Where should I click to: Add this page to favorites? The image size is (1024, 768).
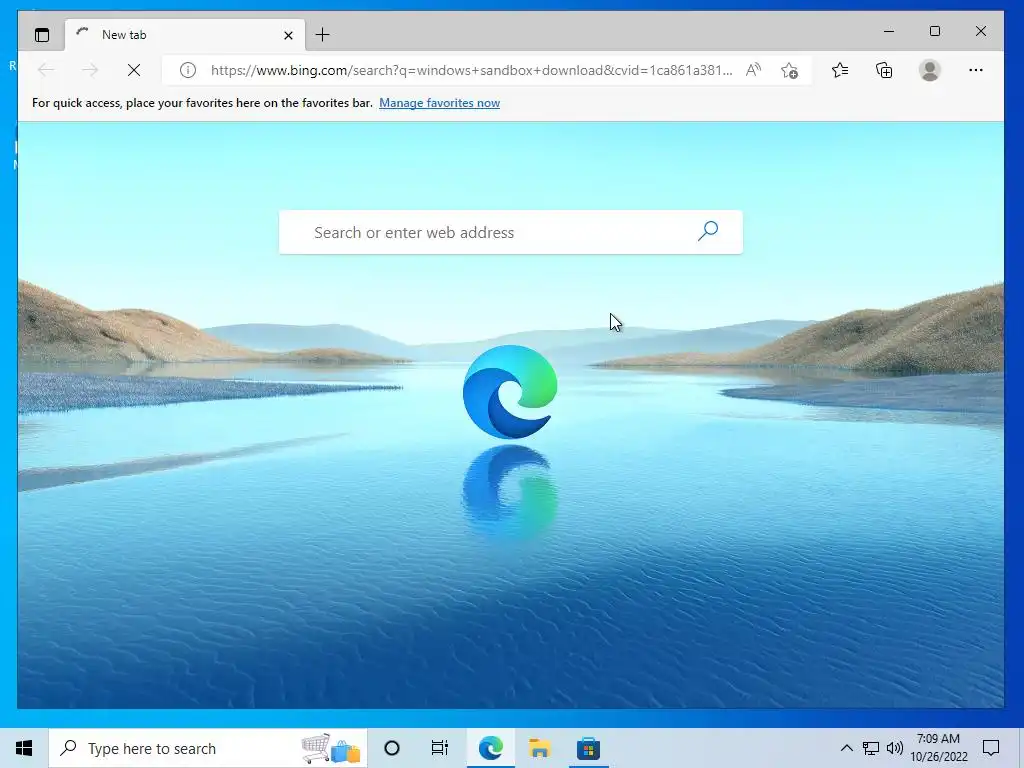tap(790, 70)
